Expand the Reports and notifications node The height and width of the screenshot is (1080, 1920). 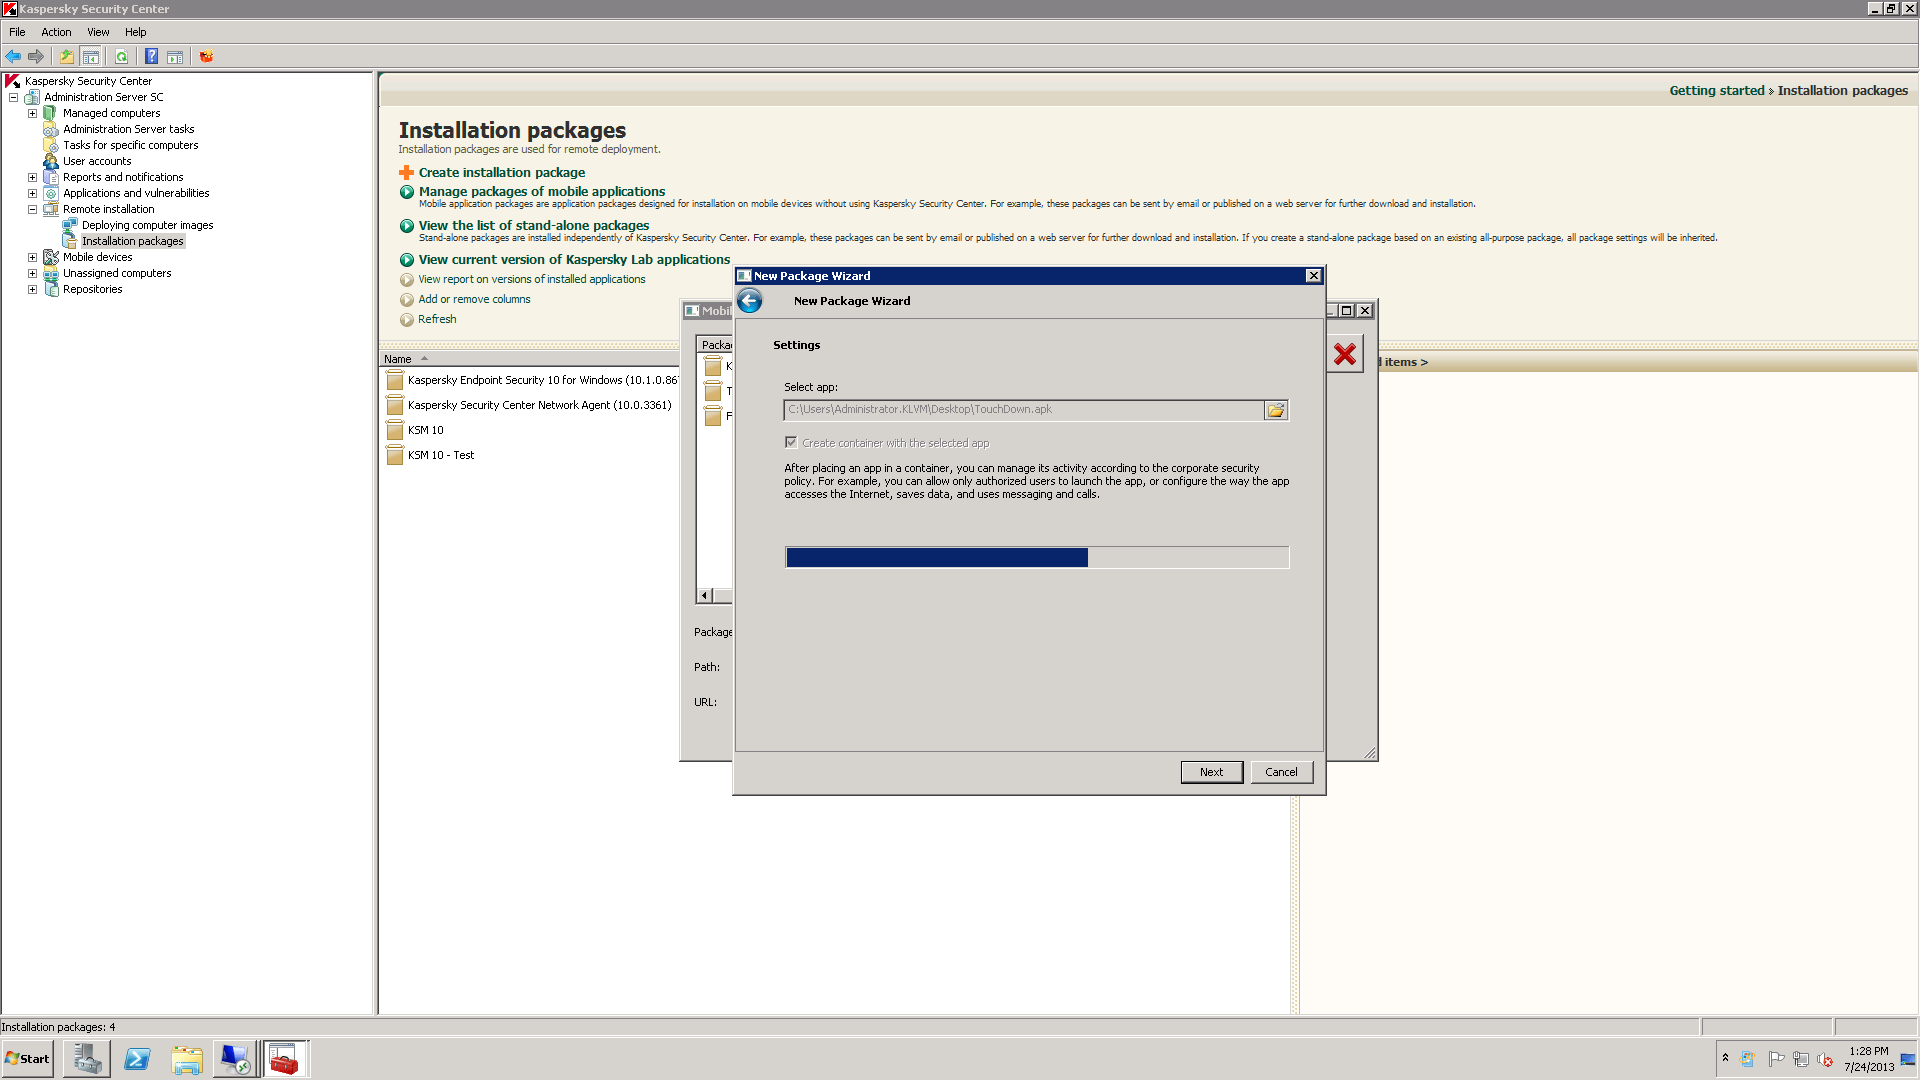click(32, 177)
